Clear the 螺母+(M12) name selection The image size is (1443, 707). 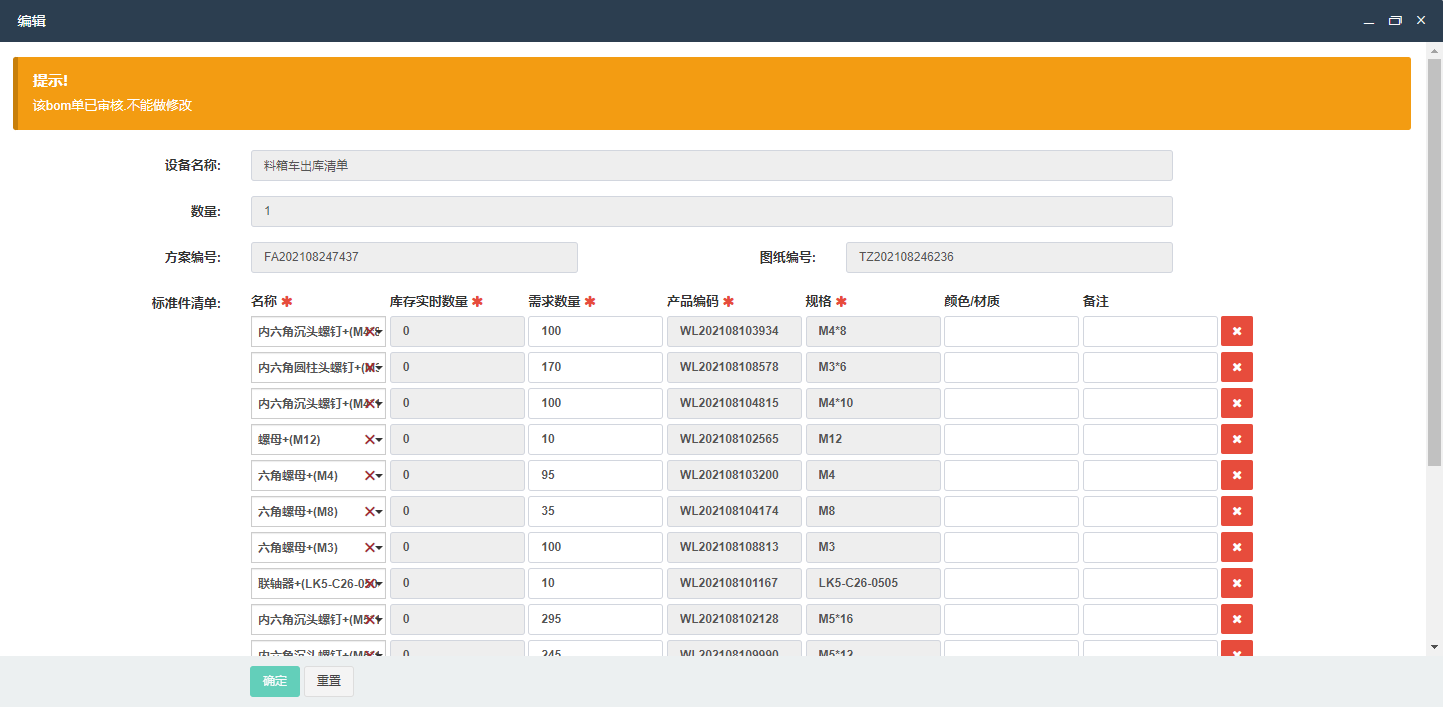(x=369, y=439)
